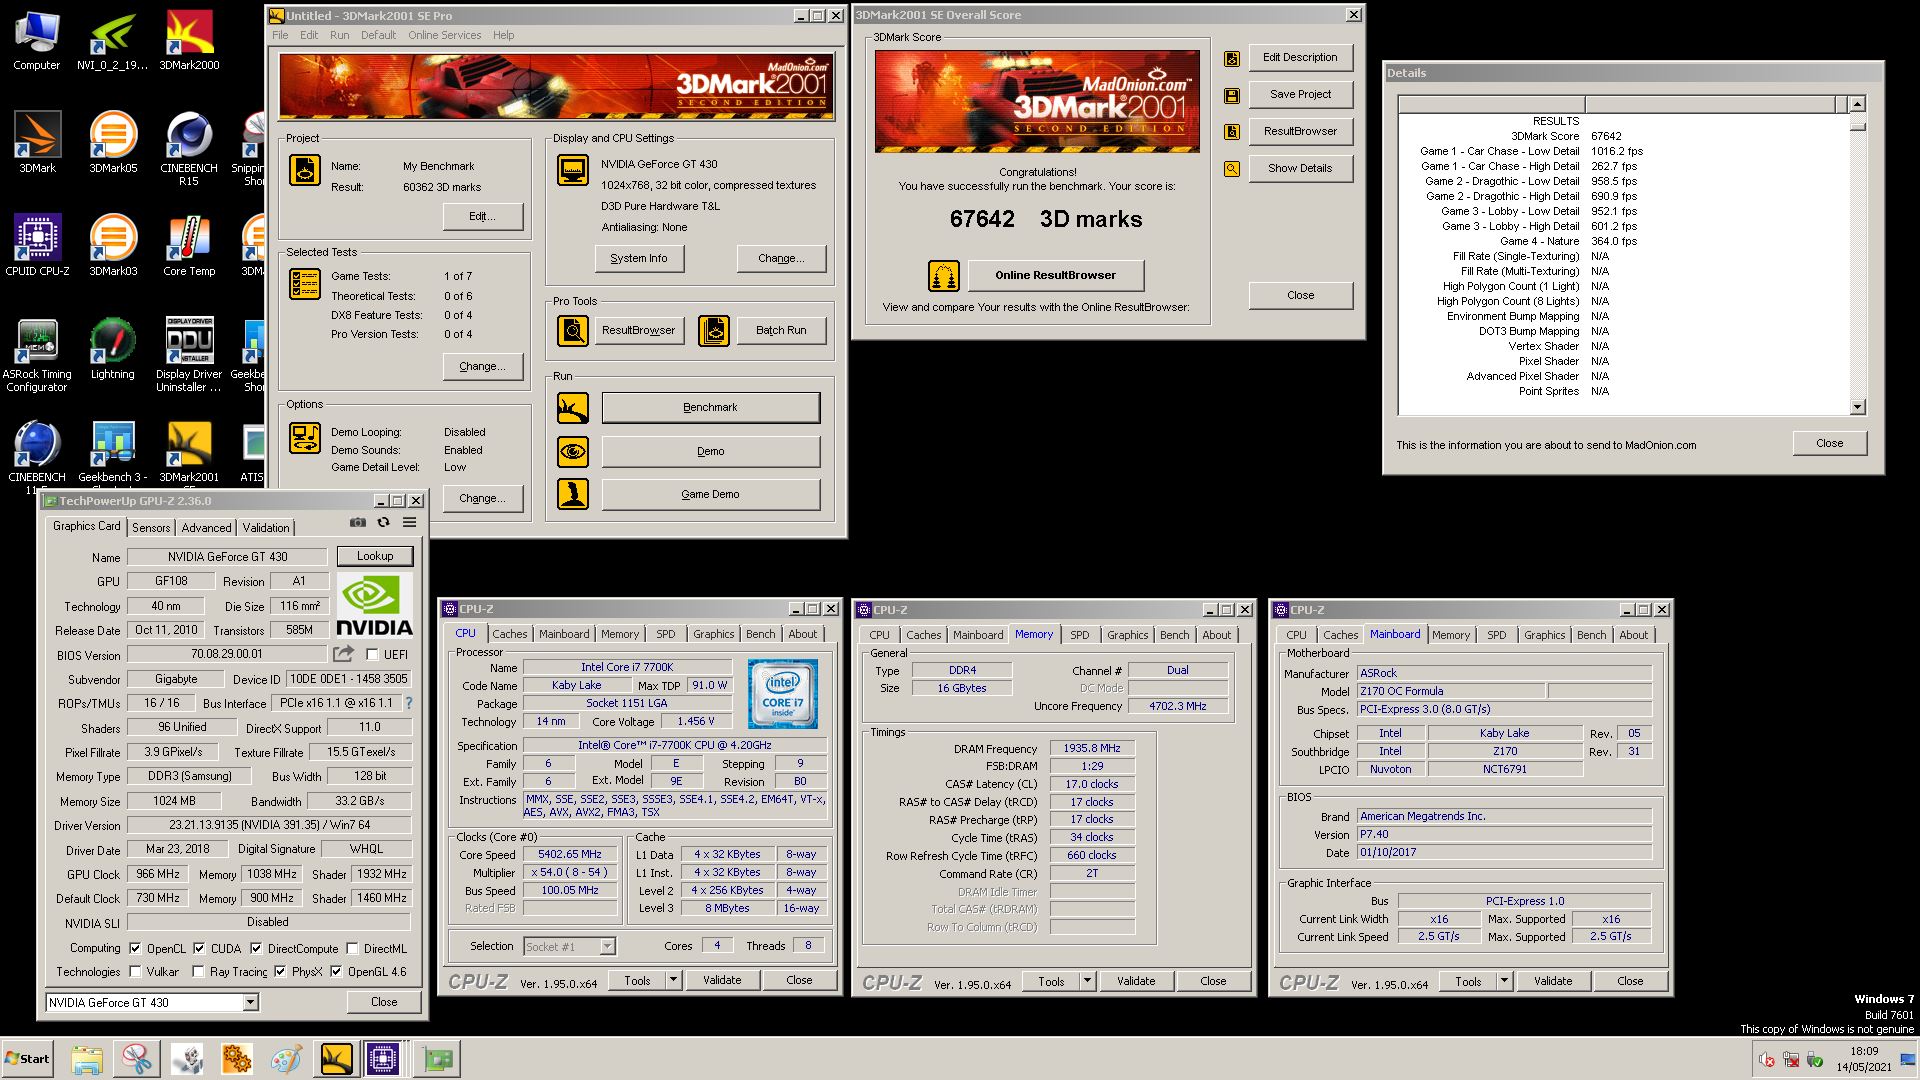
Task: Click the BIOS export share icon in GPU-Z
Action: point(343,654)
